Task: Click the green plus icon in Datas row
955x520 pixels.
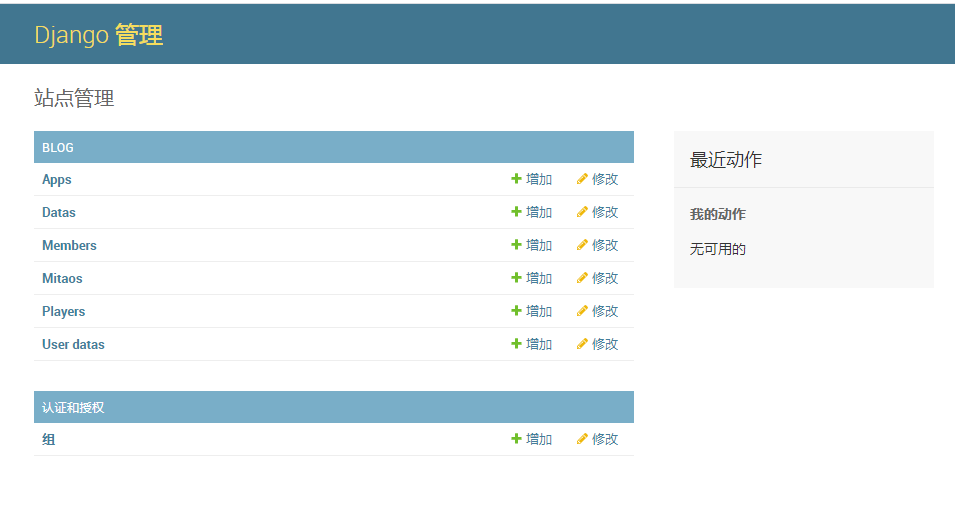Action: [x=516, y=211]
